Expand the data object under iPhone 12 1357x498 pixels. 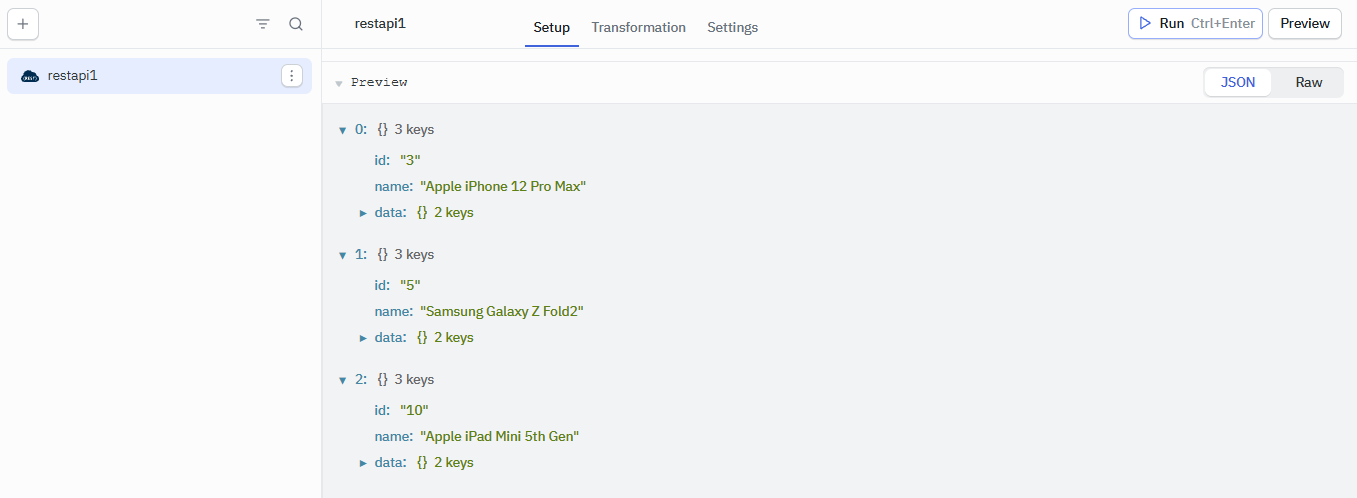tap(363, 213)
